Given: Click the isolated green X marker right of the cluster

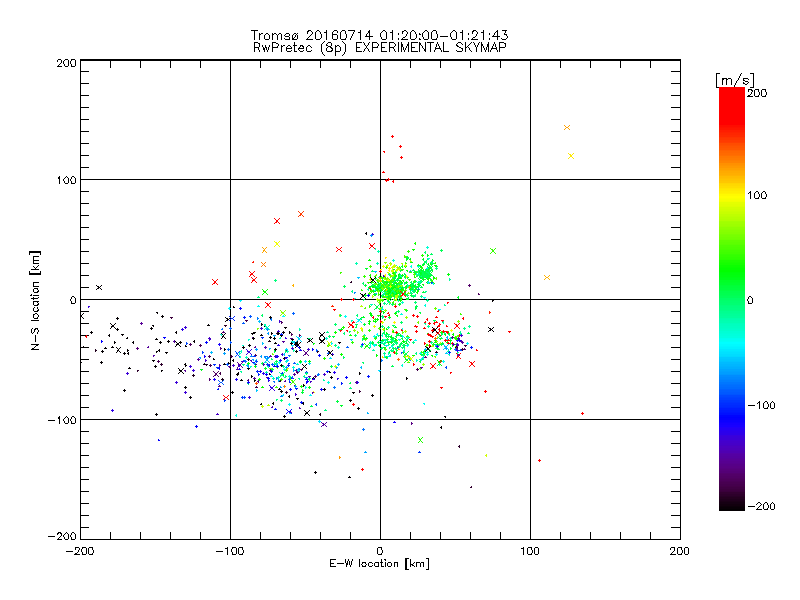Looking at the screenshot, I should coord(493,251).
